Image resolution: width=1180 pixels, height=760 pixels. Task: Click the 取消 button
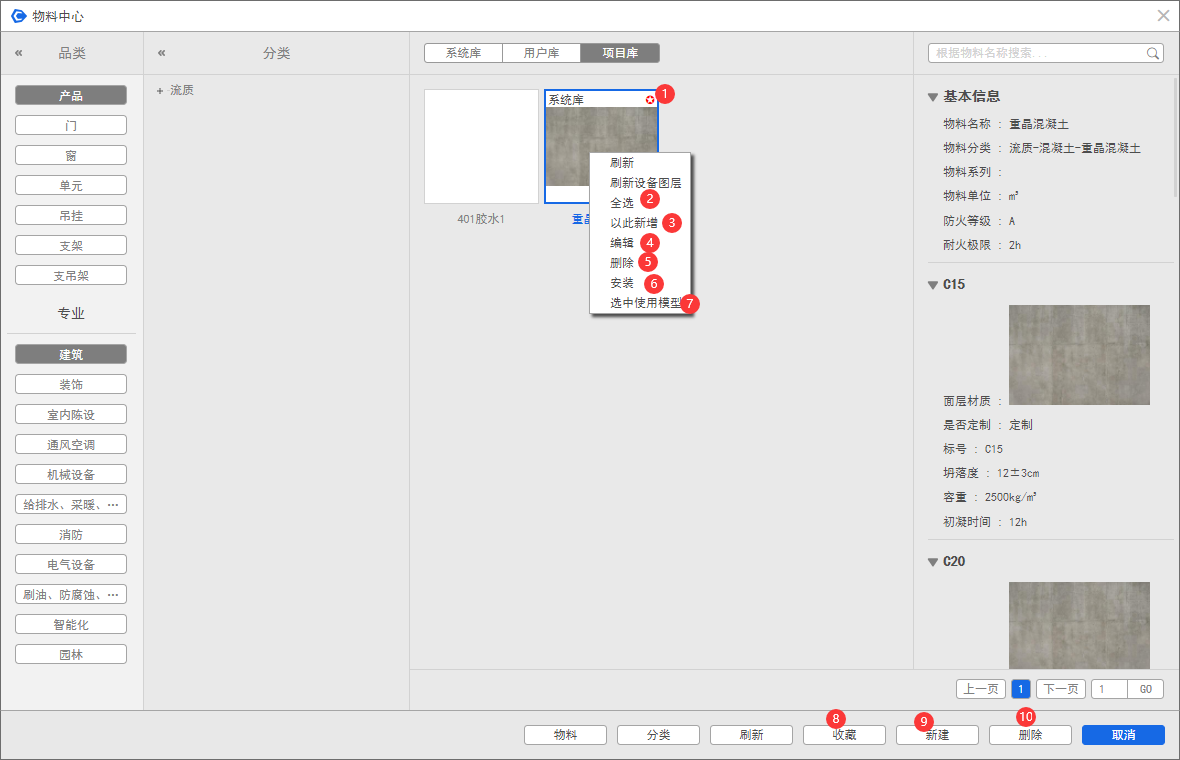pos(1123,735)
